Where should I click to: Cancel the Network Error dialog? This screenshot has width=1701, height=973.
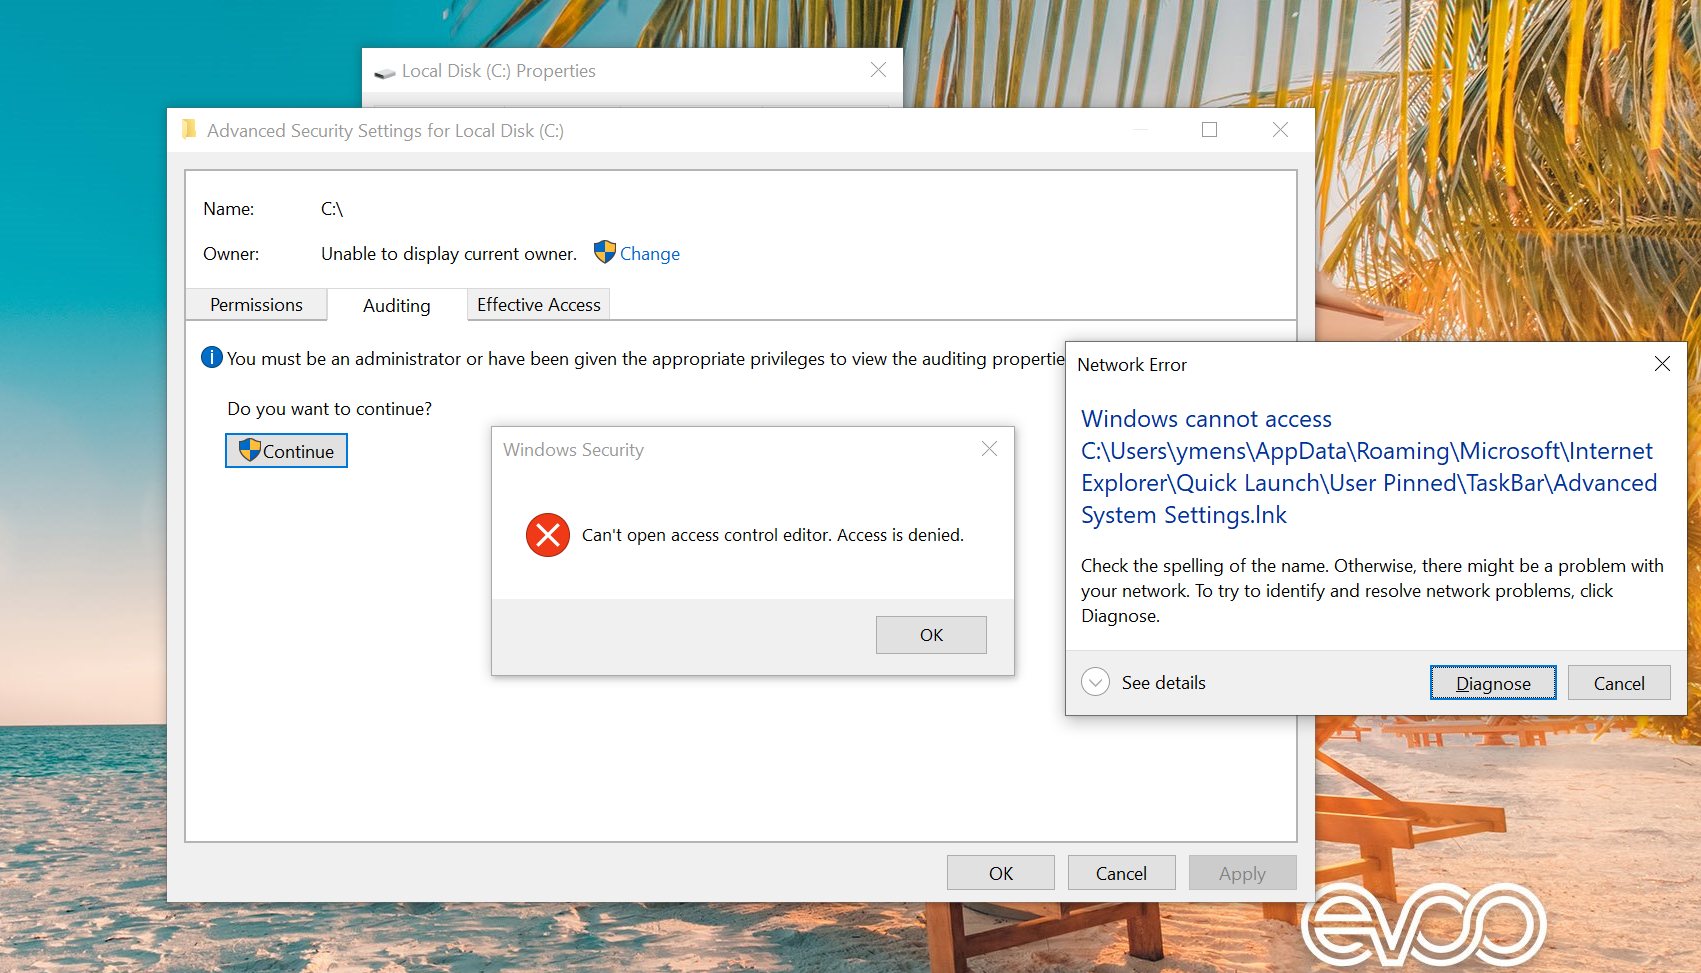[x=1618, y=682]
